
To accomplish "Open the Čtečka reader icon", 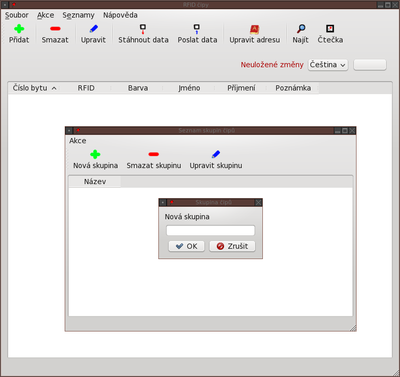I will click(330, 29).
